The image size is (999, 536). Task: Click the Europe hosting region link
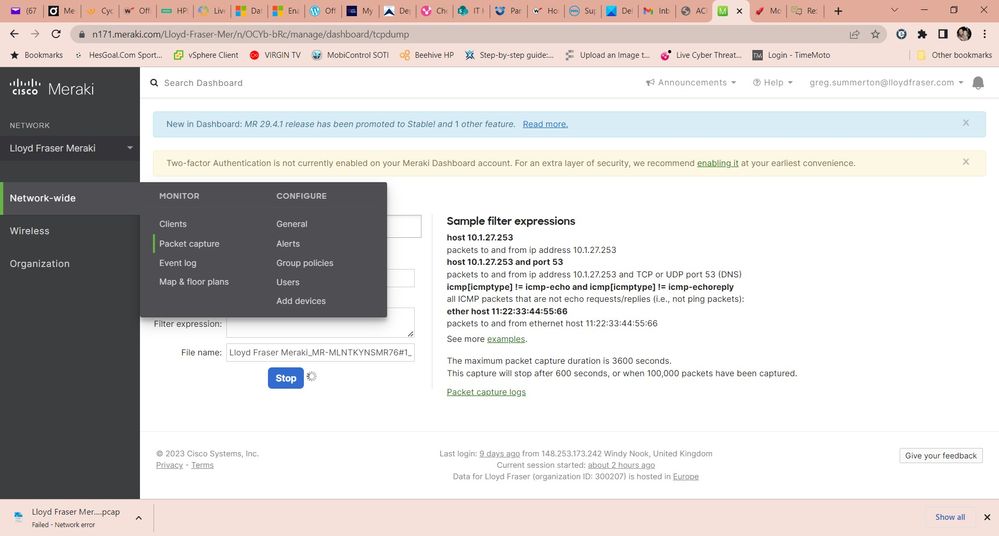(x=686, y=477)
